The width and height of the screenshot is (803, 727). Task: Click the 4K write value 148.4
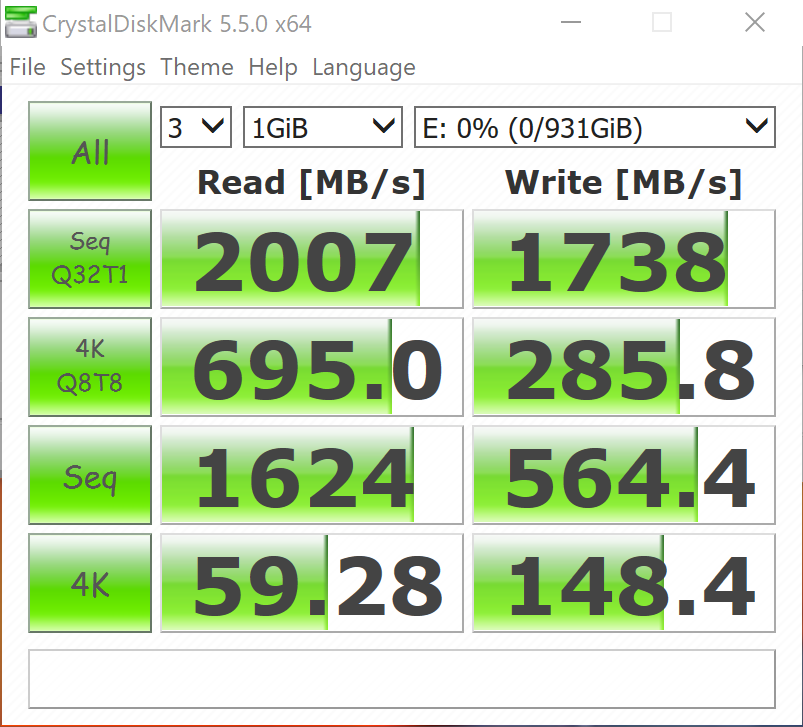coord(624,583)
